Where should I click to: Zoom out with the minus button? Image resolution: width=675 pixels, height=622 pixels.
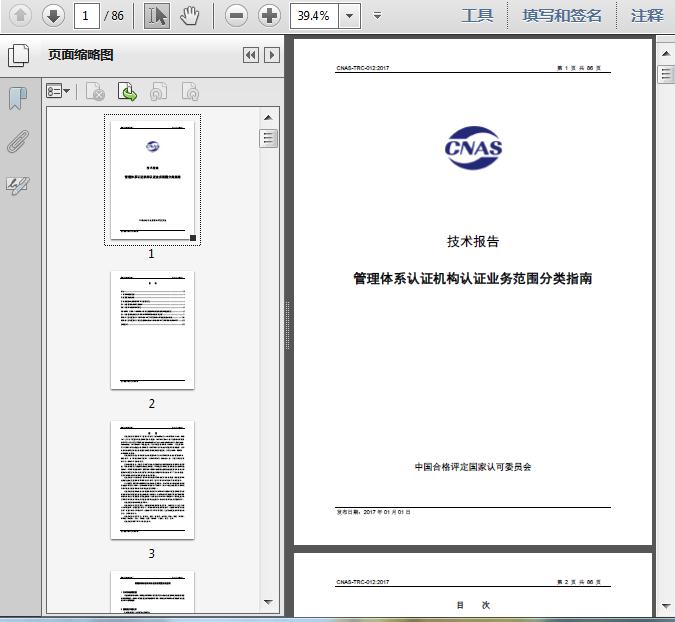click(236, 15)
